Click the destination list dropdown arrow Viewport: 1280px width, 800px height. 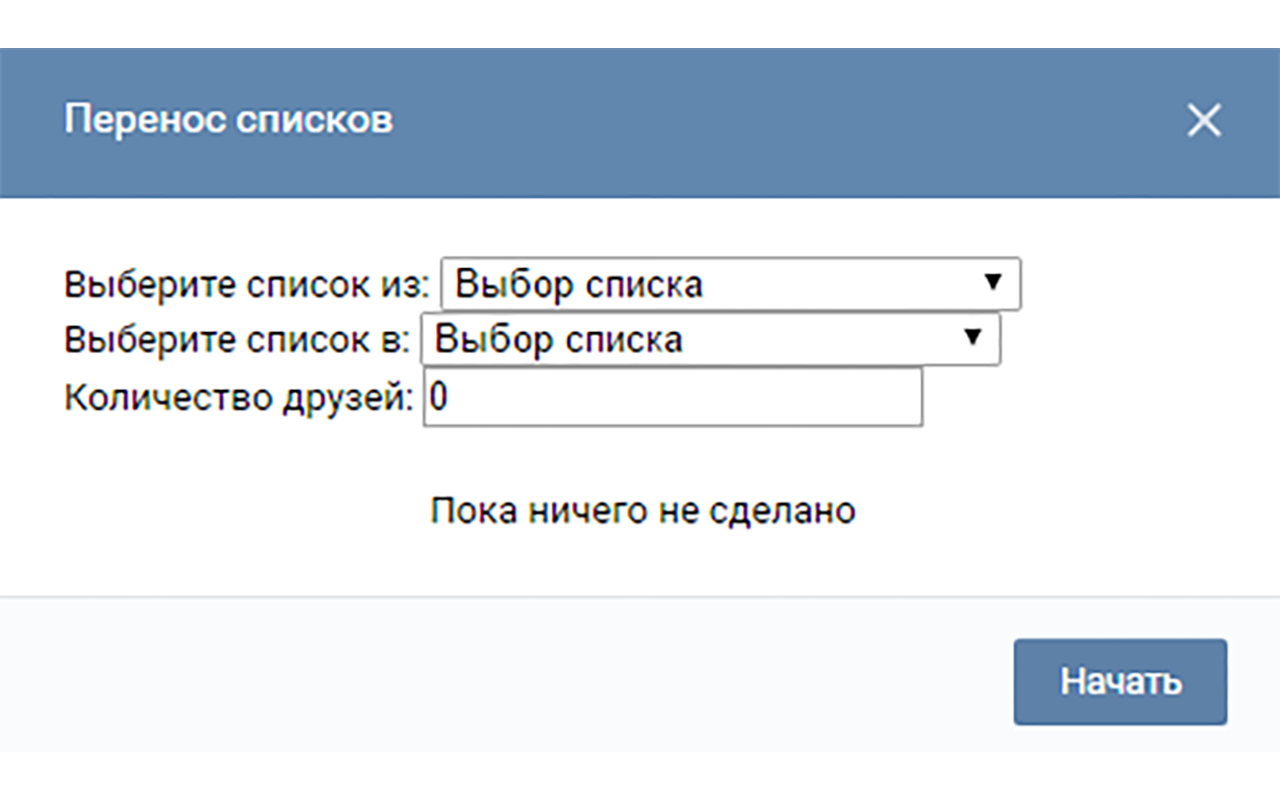[972, 339]
